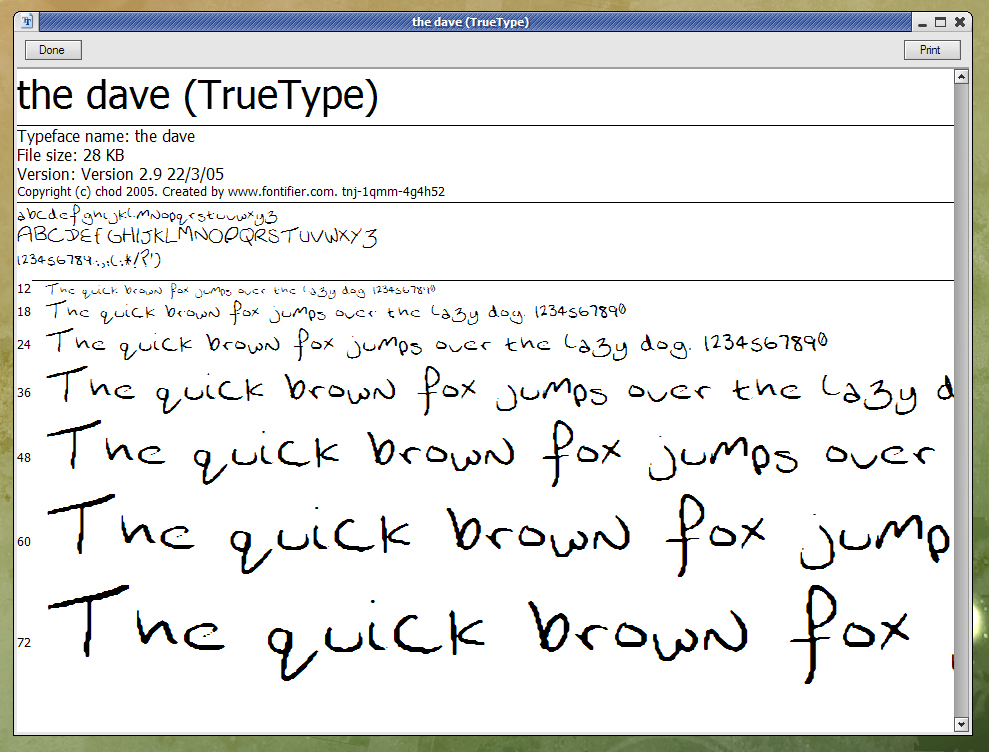
Task: Click the Done button
Action: pos(52,49)
